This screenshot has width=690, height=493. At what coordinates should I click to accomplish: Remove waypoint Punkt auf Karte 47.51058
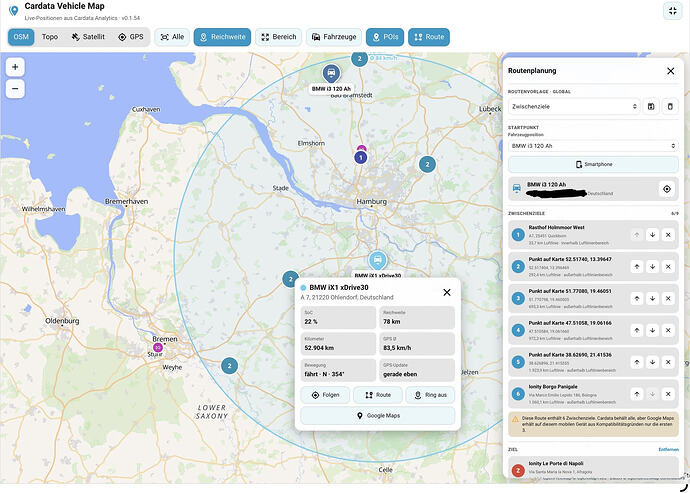pyautogui.click(x=668, y=330)
